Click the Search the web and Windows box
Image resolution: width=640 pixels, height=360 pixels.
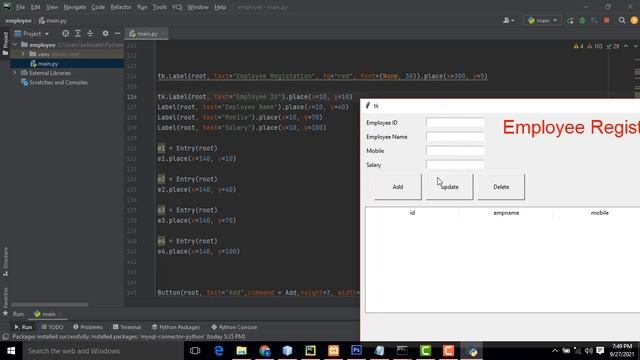pyautogui.click(x=103, y=351)
